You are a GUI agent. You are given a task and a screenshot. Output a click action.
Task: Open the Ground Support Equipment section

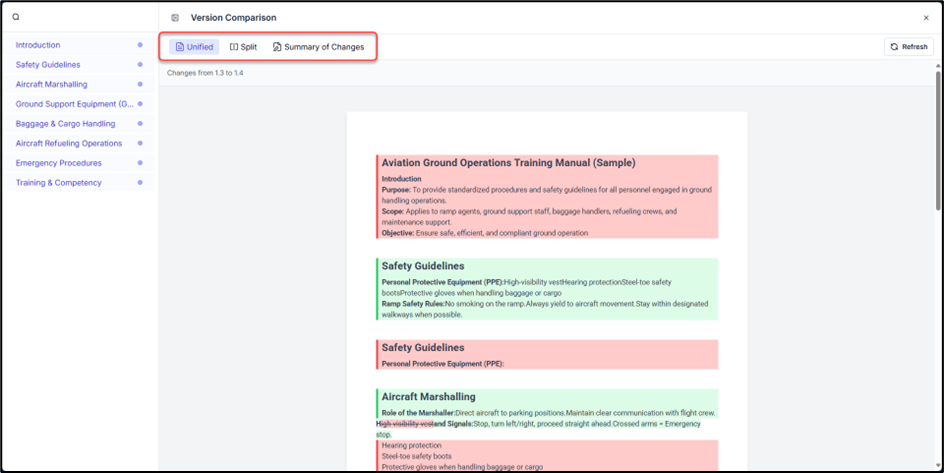[x=74, y=104]
